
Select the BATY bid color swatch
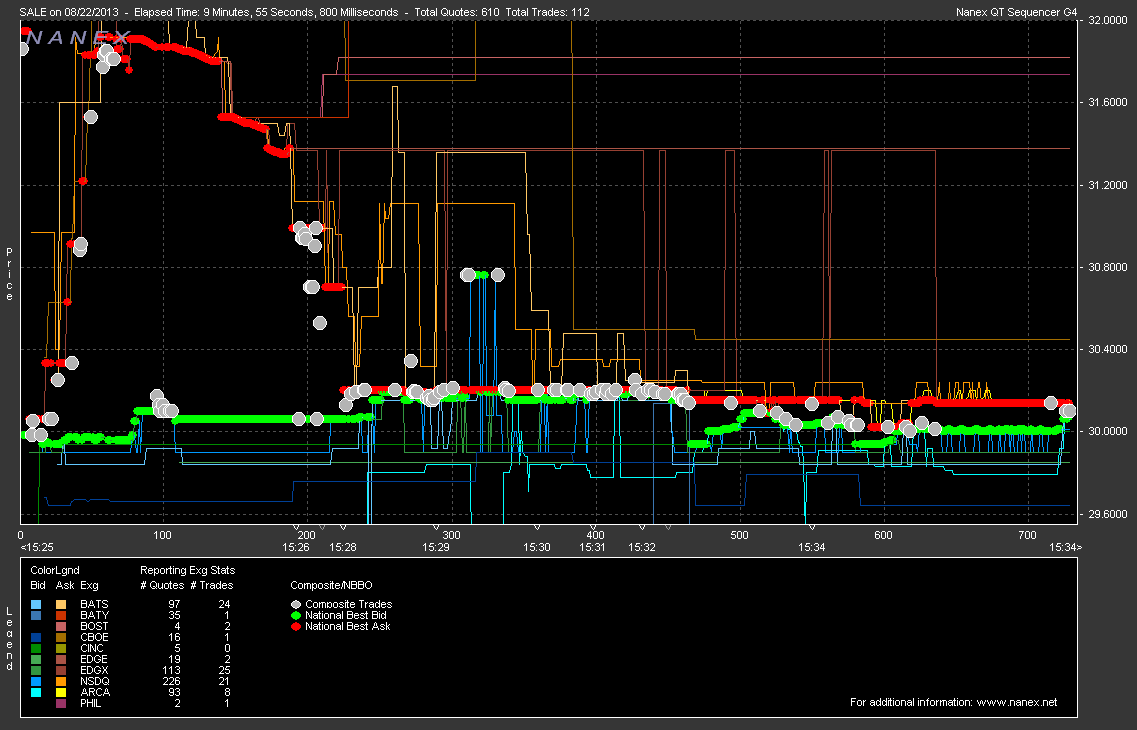tap(36, 615)
